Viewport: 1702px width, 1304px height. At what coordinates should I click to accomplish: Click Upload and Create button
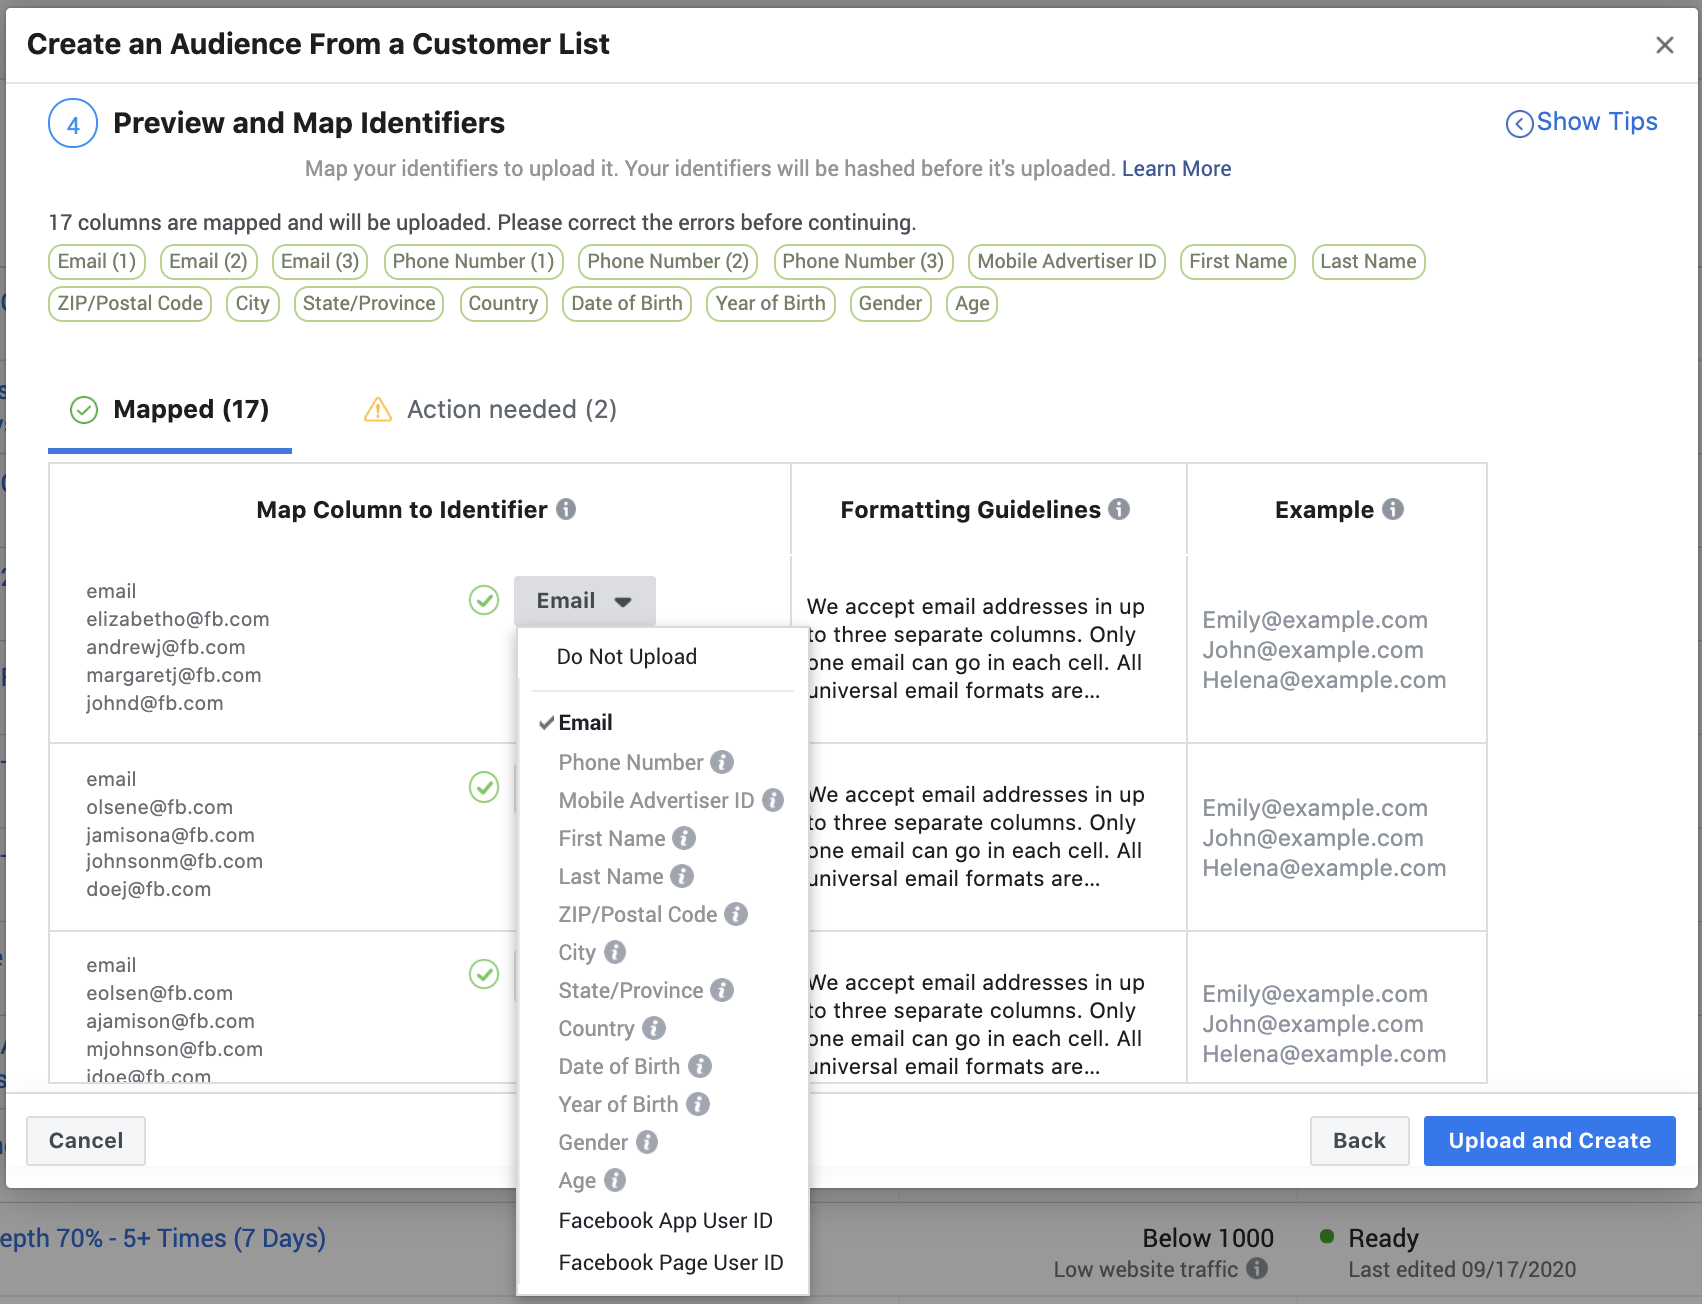tap(1550, 1141)
